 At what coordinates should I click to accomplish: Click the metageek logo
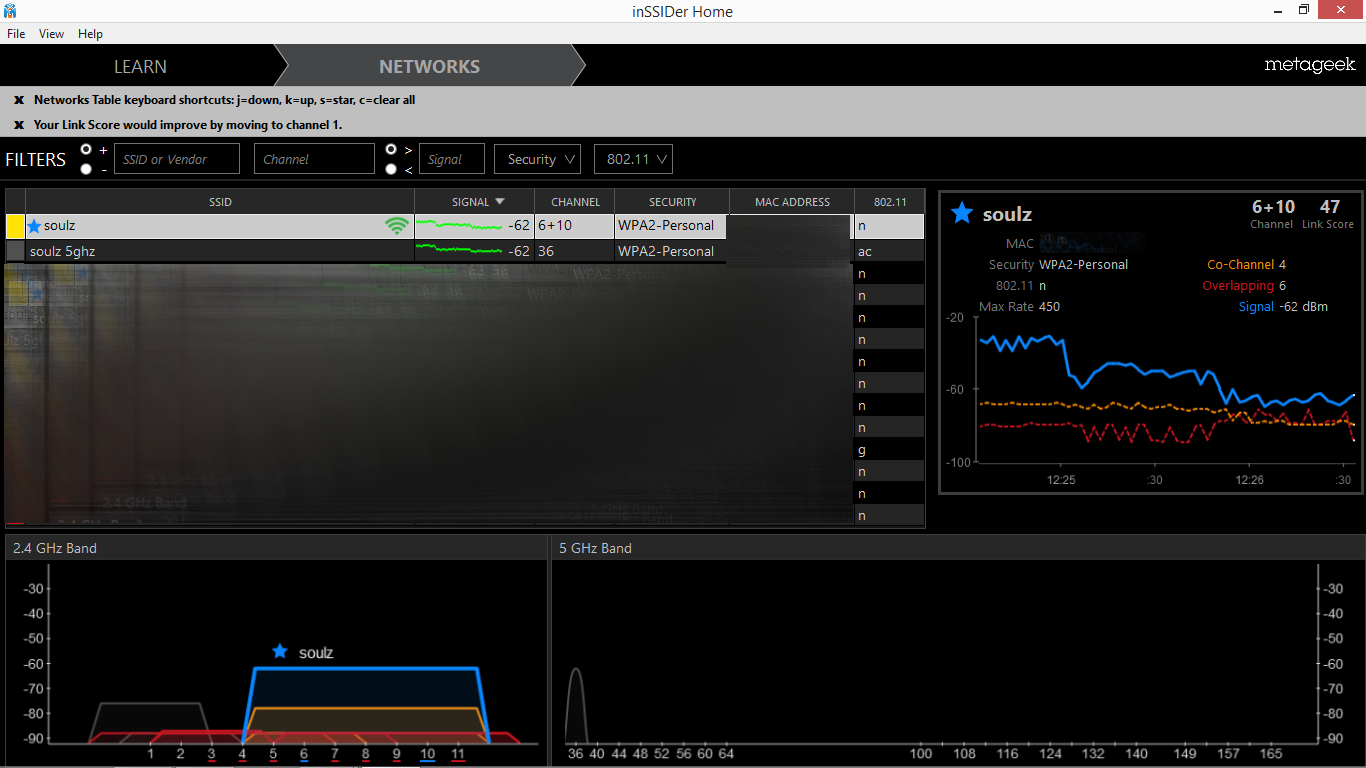point(1309,65)
